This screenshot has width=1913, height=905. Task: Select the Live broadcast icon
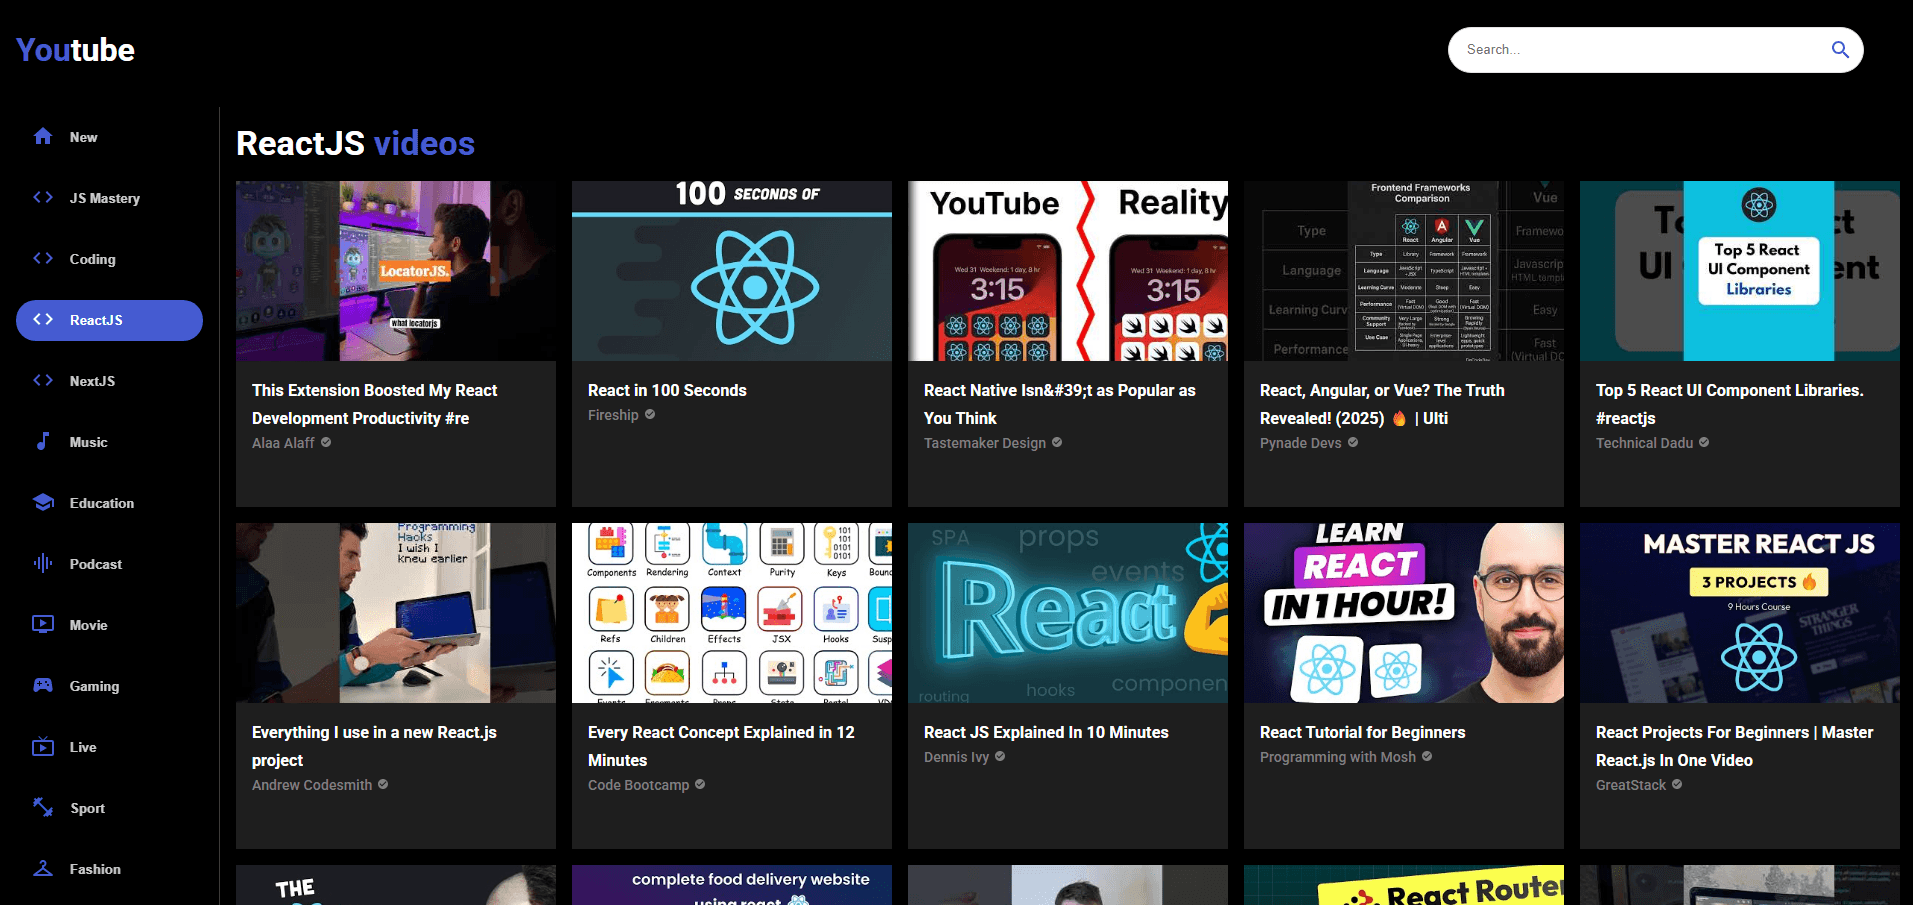[x=44, y=746]
